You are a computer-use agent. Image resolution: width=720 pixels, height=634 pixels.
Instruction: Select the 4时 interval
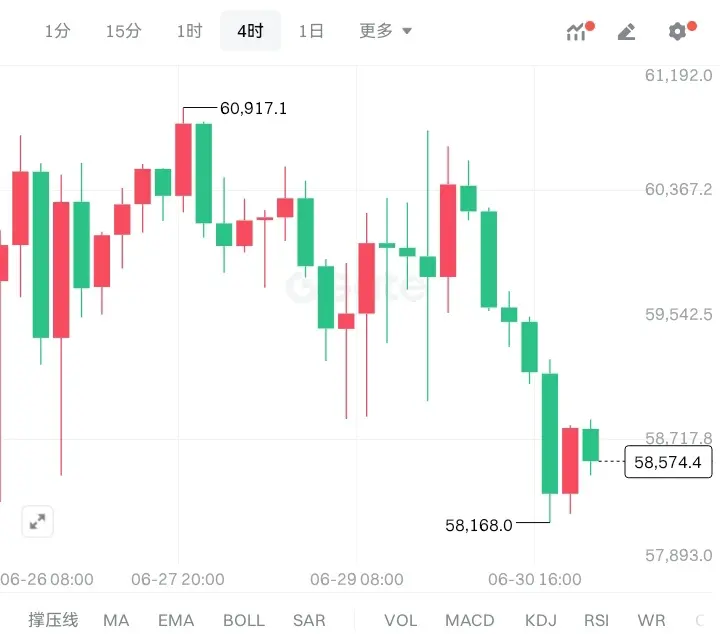(x=250, y=31)
